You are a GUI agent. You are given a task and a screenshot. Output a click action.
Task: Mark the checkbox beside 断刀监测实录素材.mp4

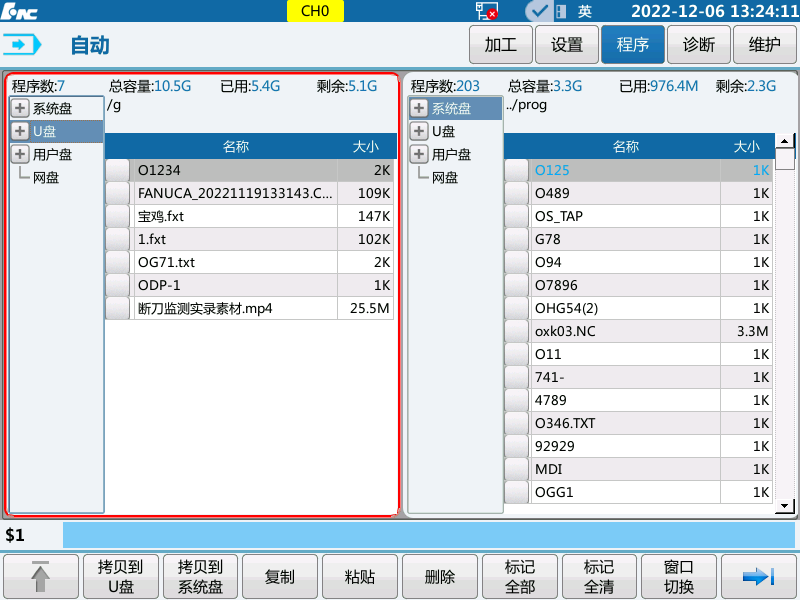click(x=117, y=308)
